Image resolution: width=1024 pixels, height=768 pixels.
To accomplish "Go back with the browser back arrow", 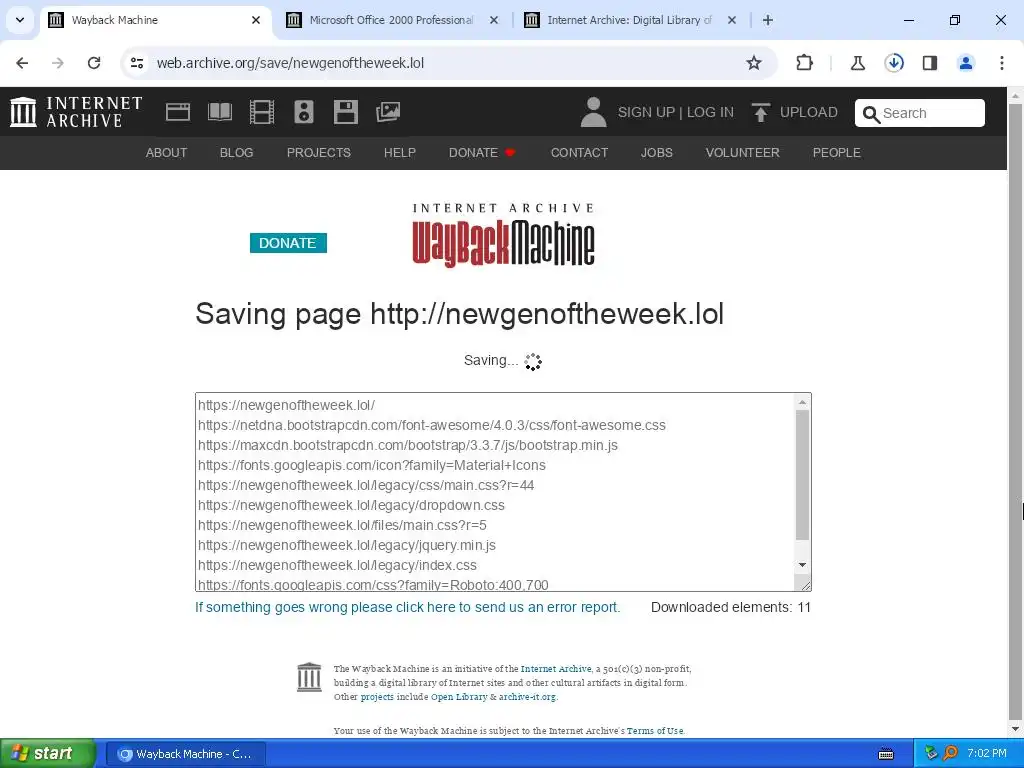I will [x=22, y=63].
